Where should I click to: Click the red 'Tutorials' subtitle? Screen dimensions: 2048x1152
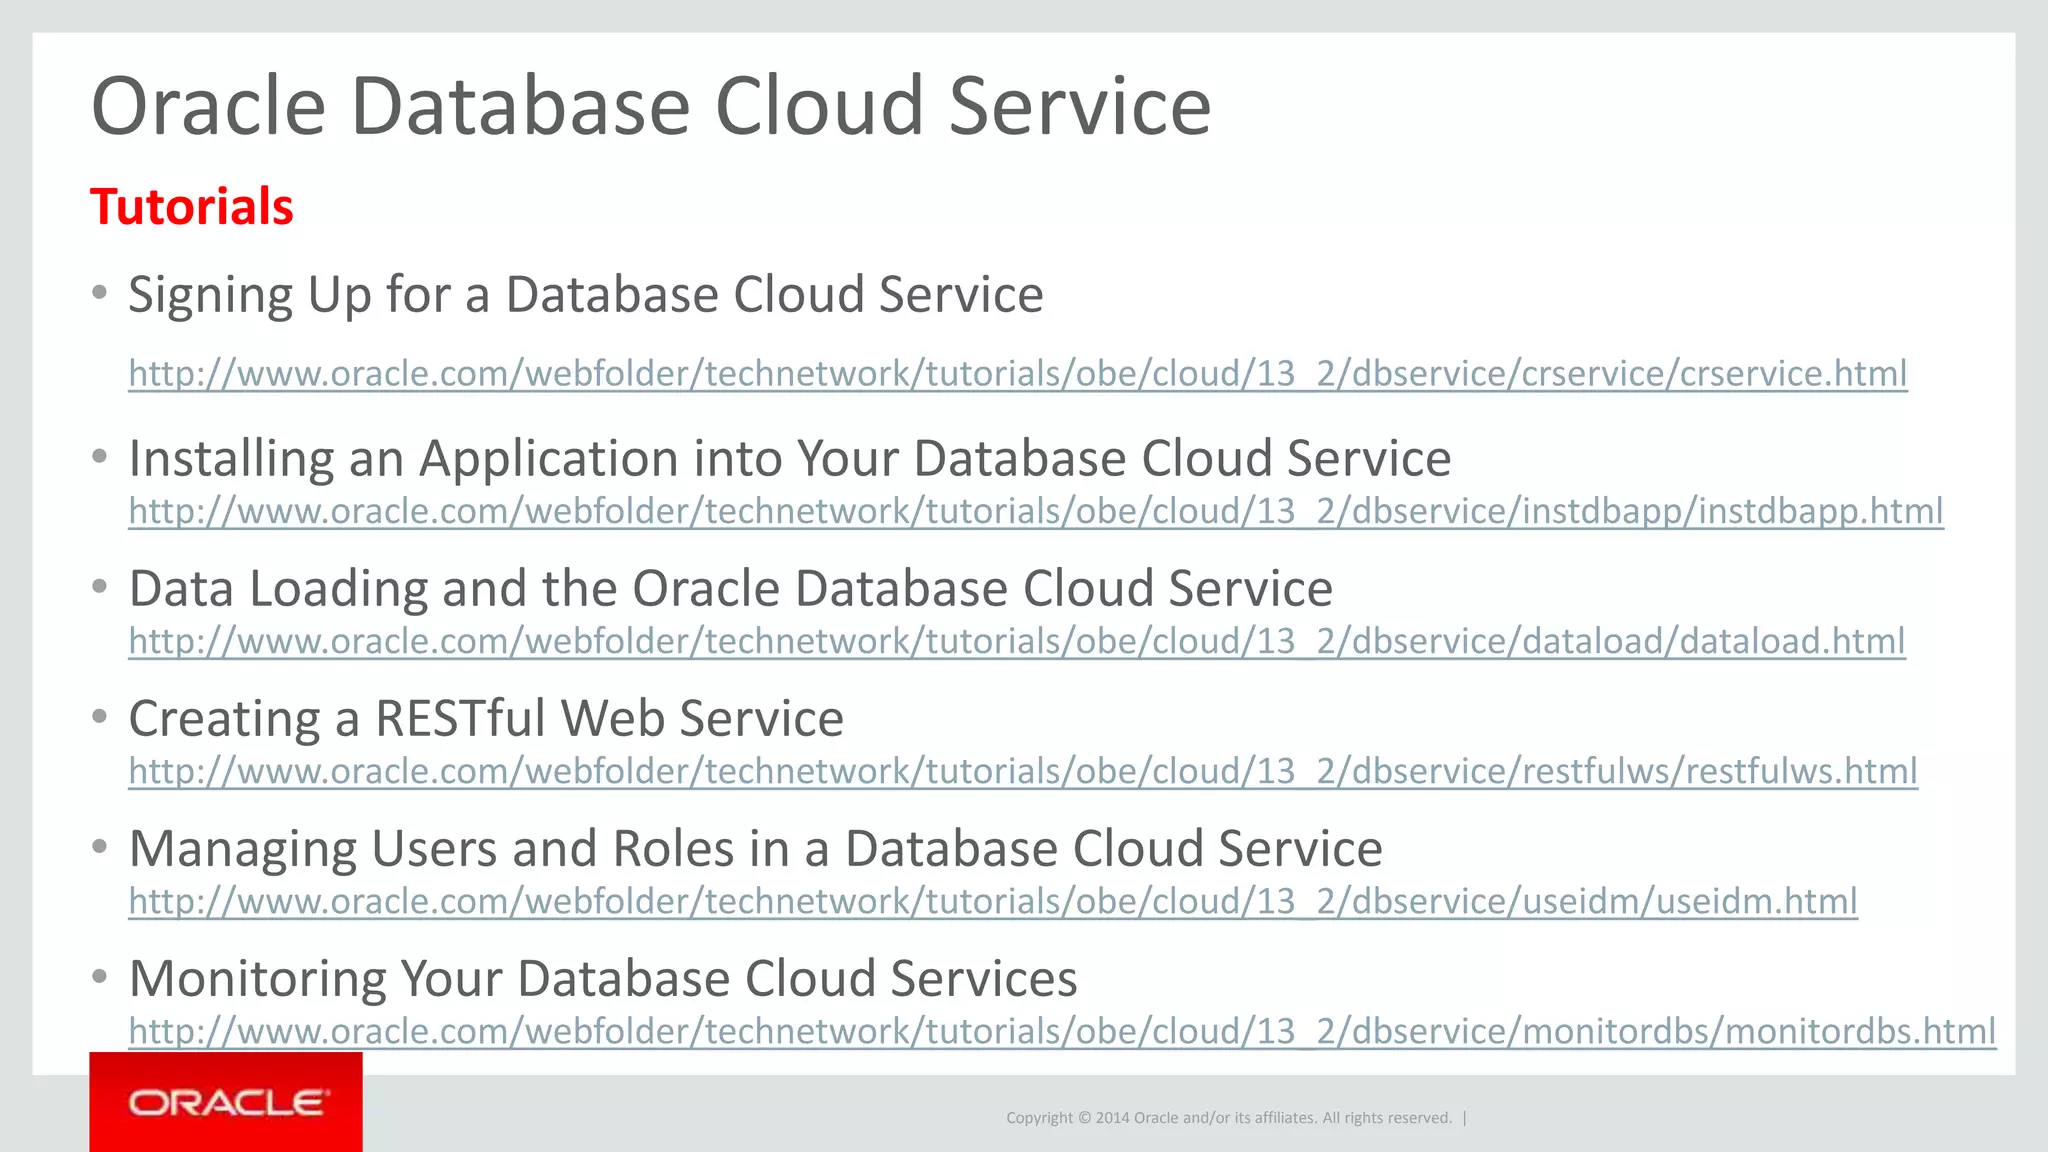[192, 207]
